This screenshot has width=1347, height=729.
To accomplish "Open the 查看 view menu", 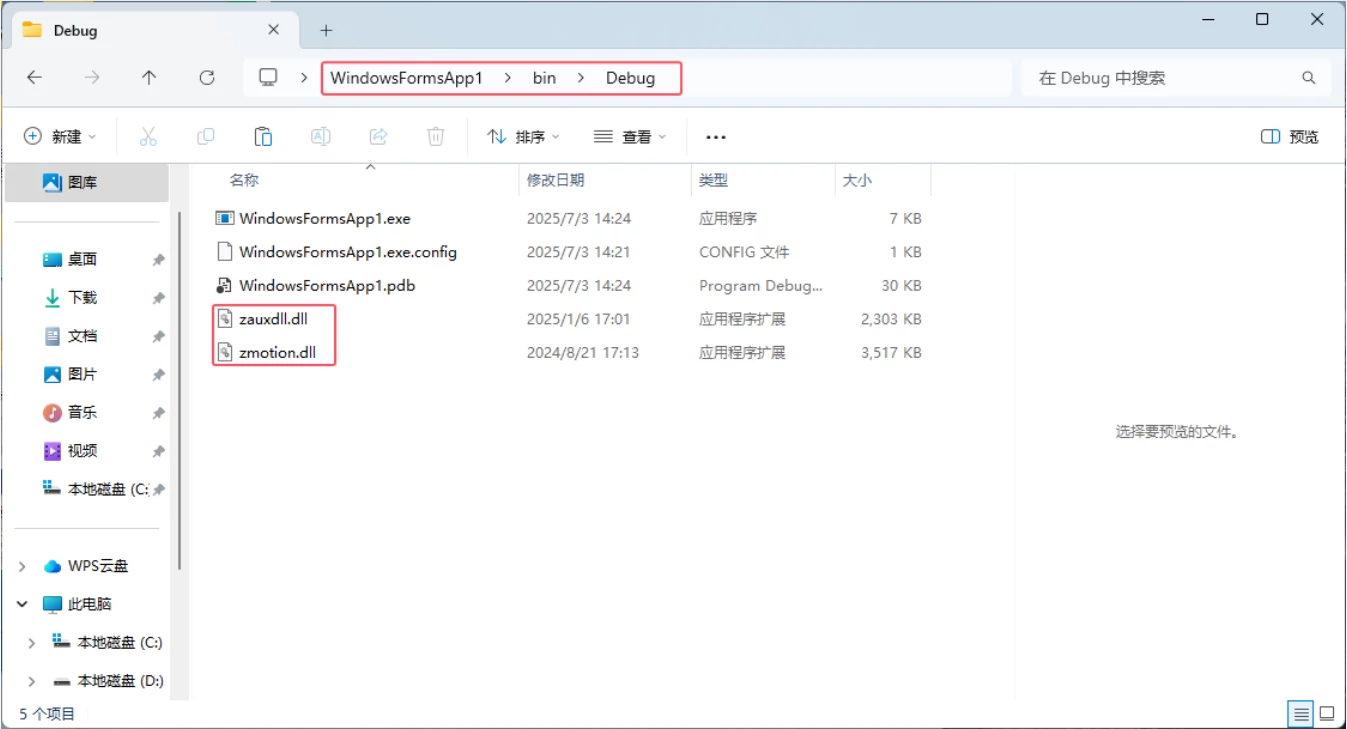I will pos(629,136).
